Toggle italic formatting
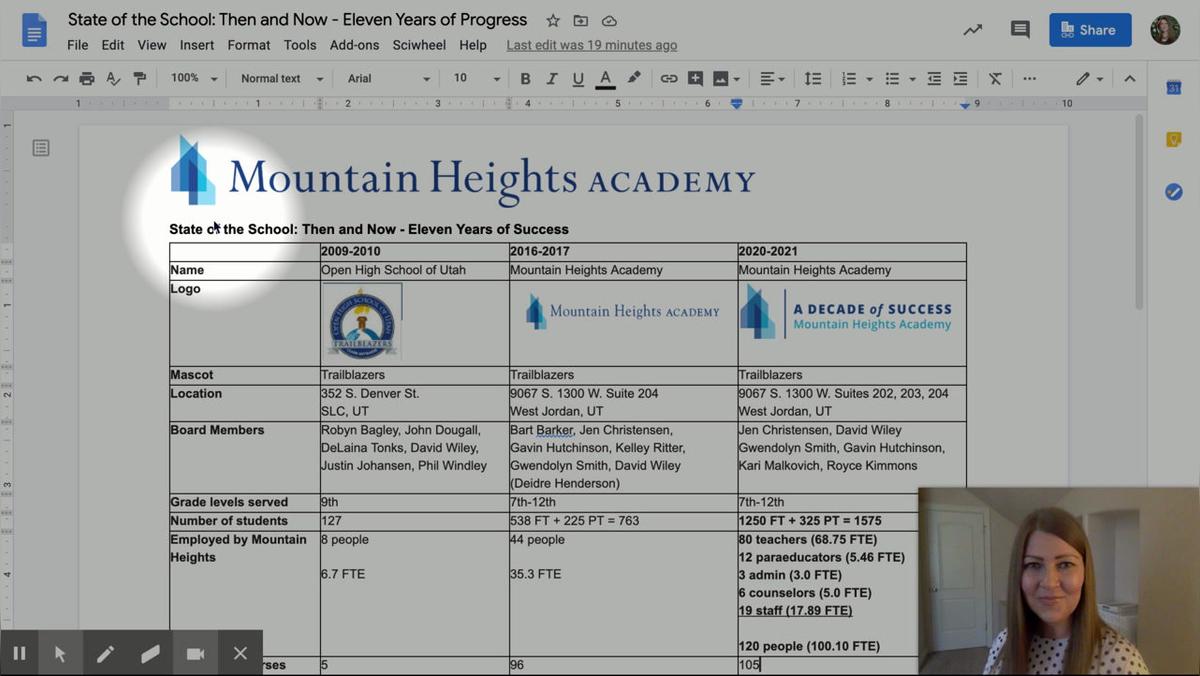 click(551, 78)
